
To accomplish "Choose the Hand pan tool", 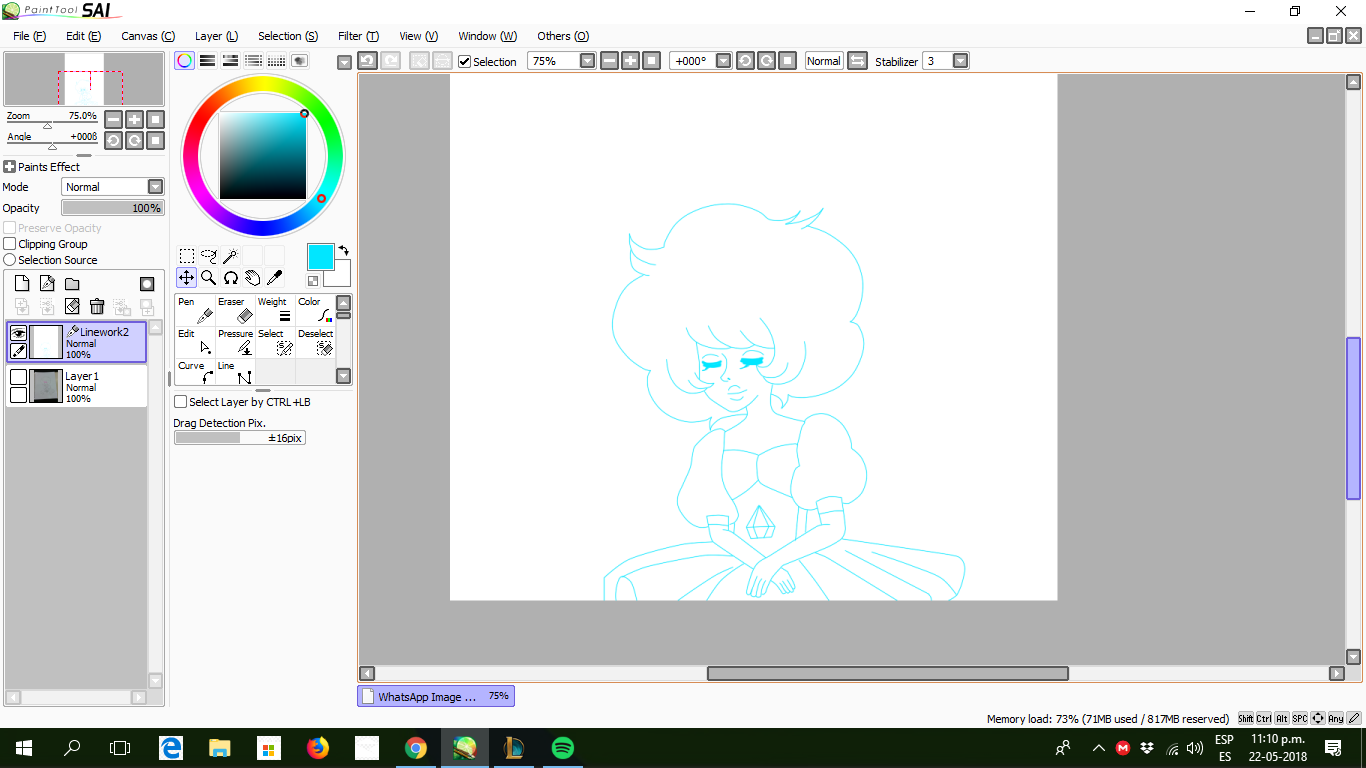I will coord(253,278).
